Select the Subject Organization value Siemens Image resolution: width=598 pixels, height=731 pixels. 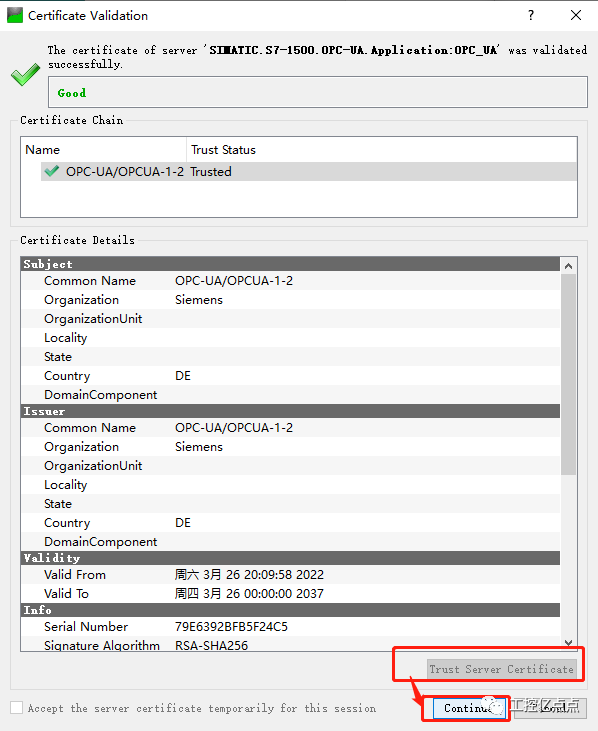[199, 300]
